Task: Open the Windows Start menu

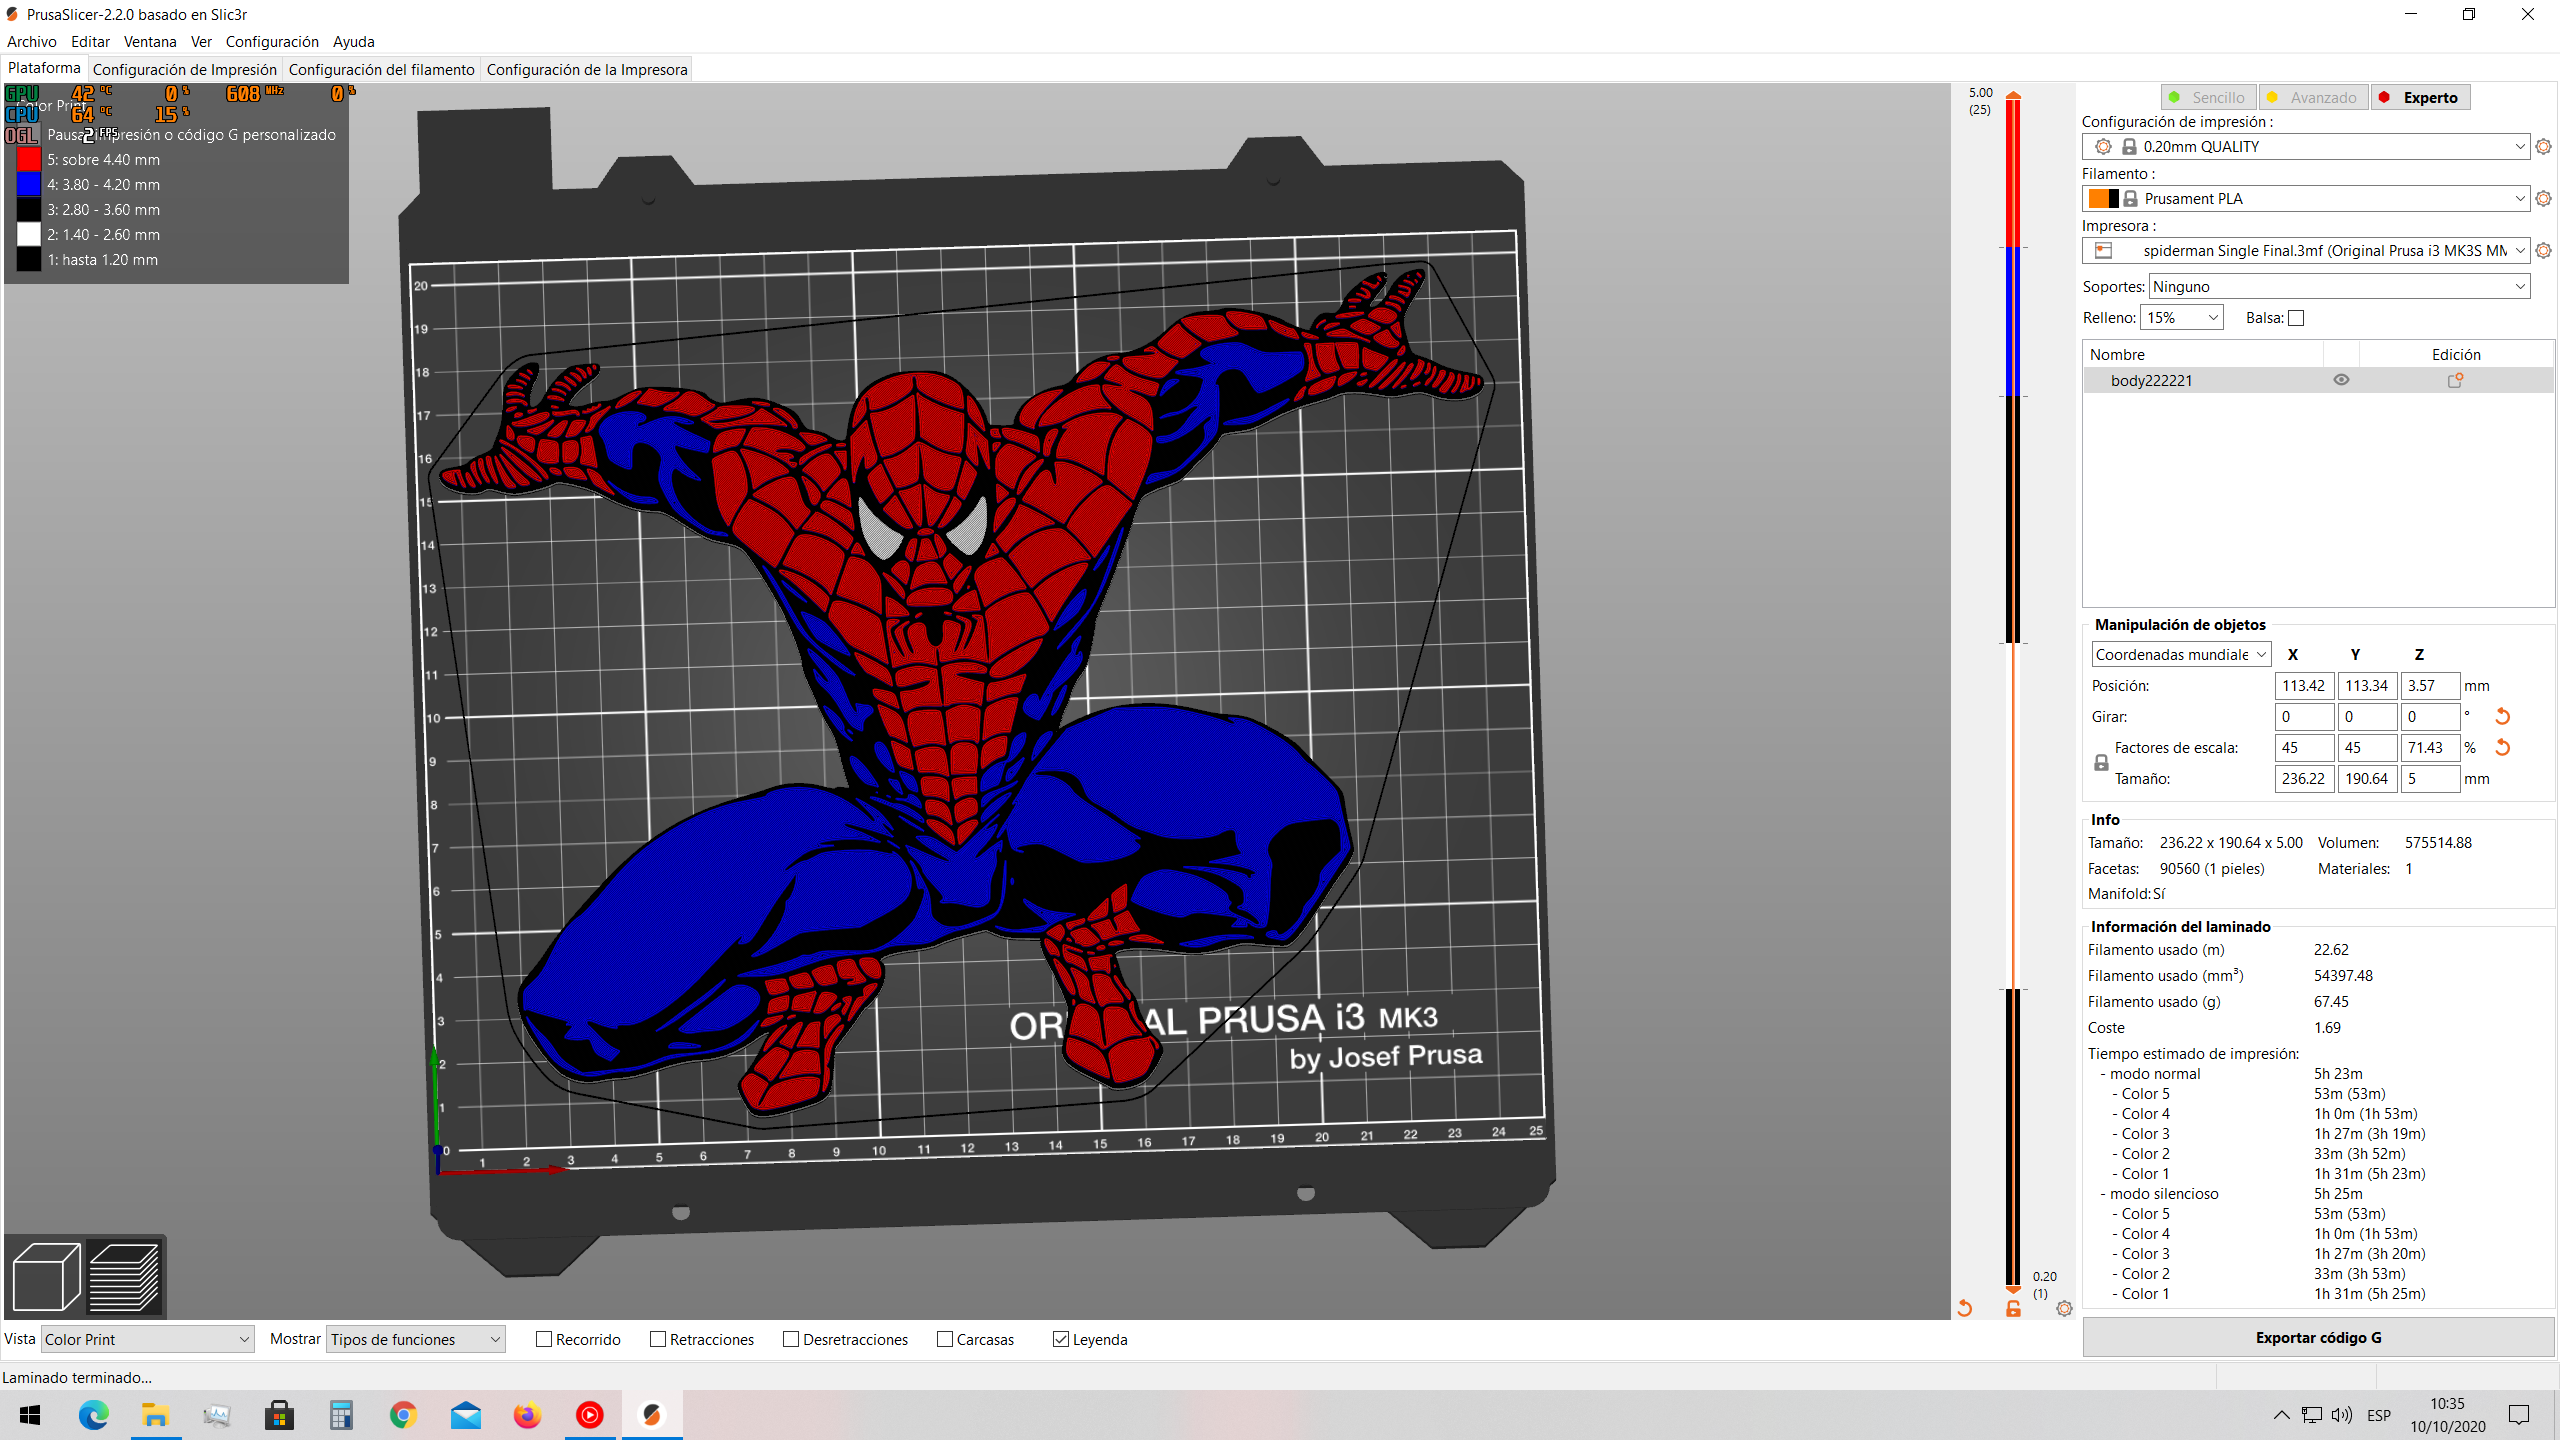Action: pyautogui.click(x=30, y=1415)
